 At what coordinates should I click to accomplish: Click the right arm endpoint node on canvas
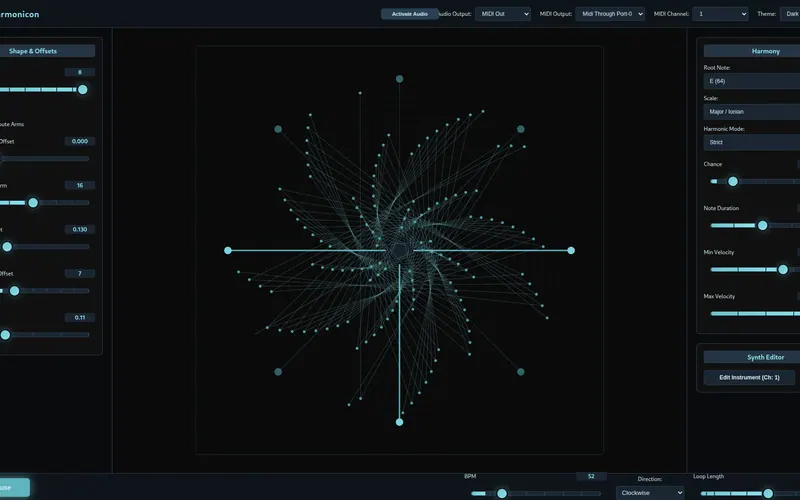point(571,251)
